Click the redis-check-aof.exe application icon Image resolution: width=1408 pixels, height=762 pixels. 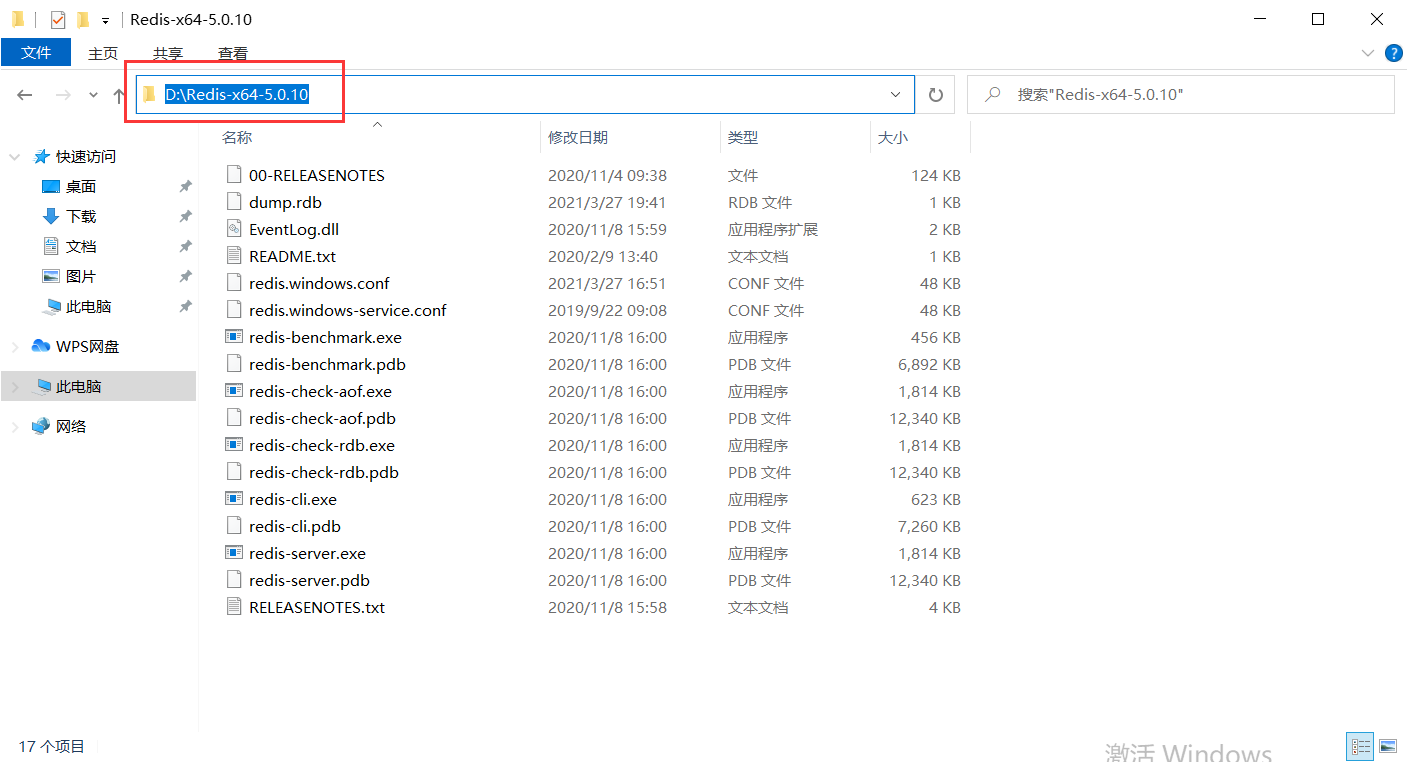234,391
